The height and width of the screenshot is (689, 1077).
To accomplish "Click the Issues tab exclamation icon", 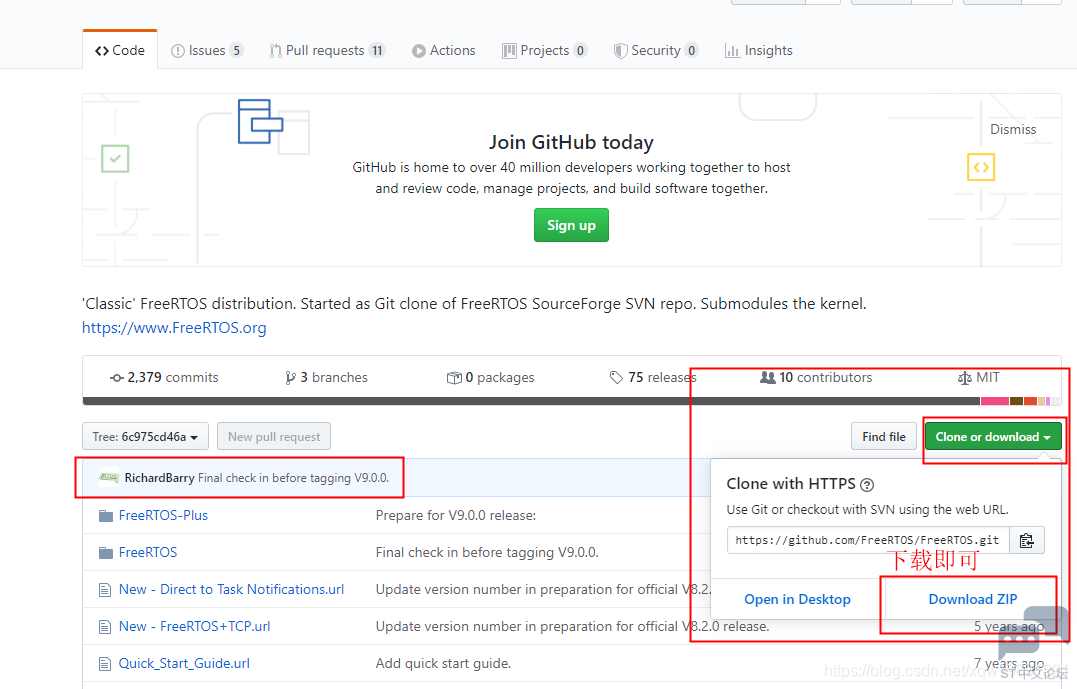I will [x=177, y=51].
